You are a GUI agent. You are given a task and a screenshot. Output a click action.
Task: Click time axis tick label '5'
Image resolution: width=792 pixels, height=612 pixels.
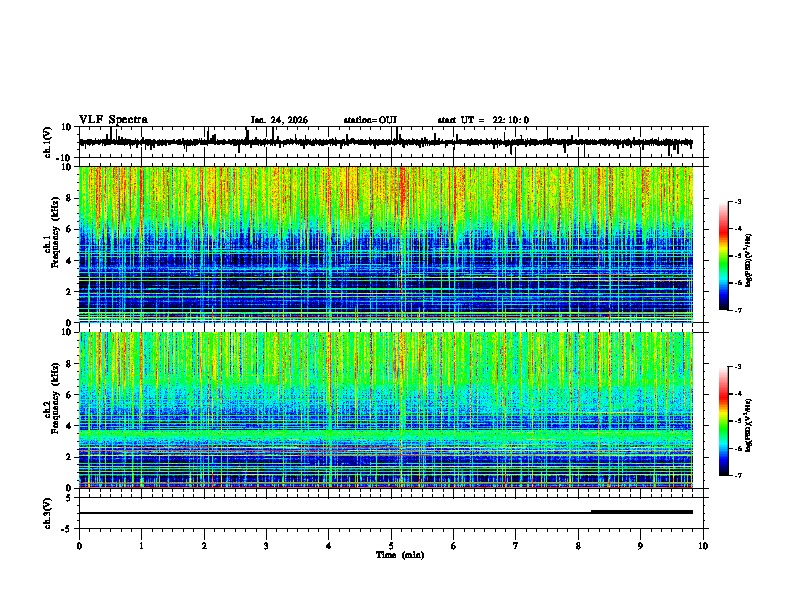391,546
